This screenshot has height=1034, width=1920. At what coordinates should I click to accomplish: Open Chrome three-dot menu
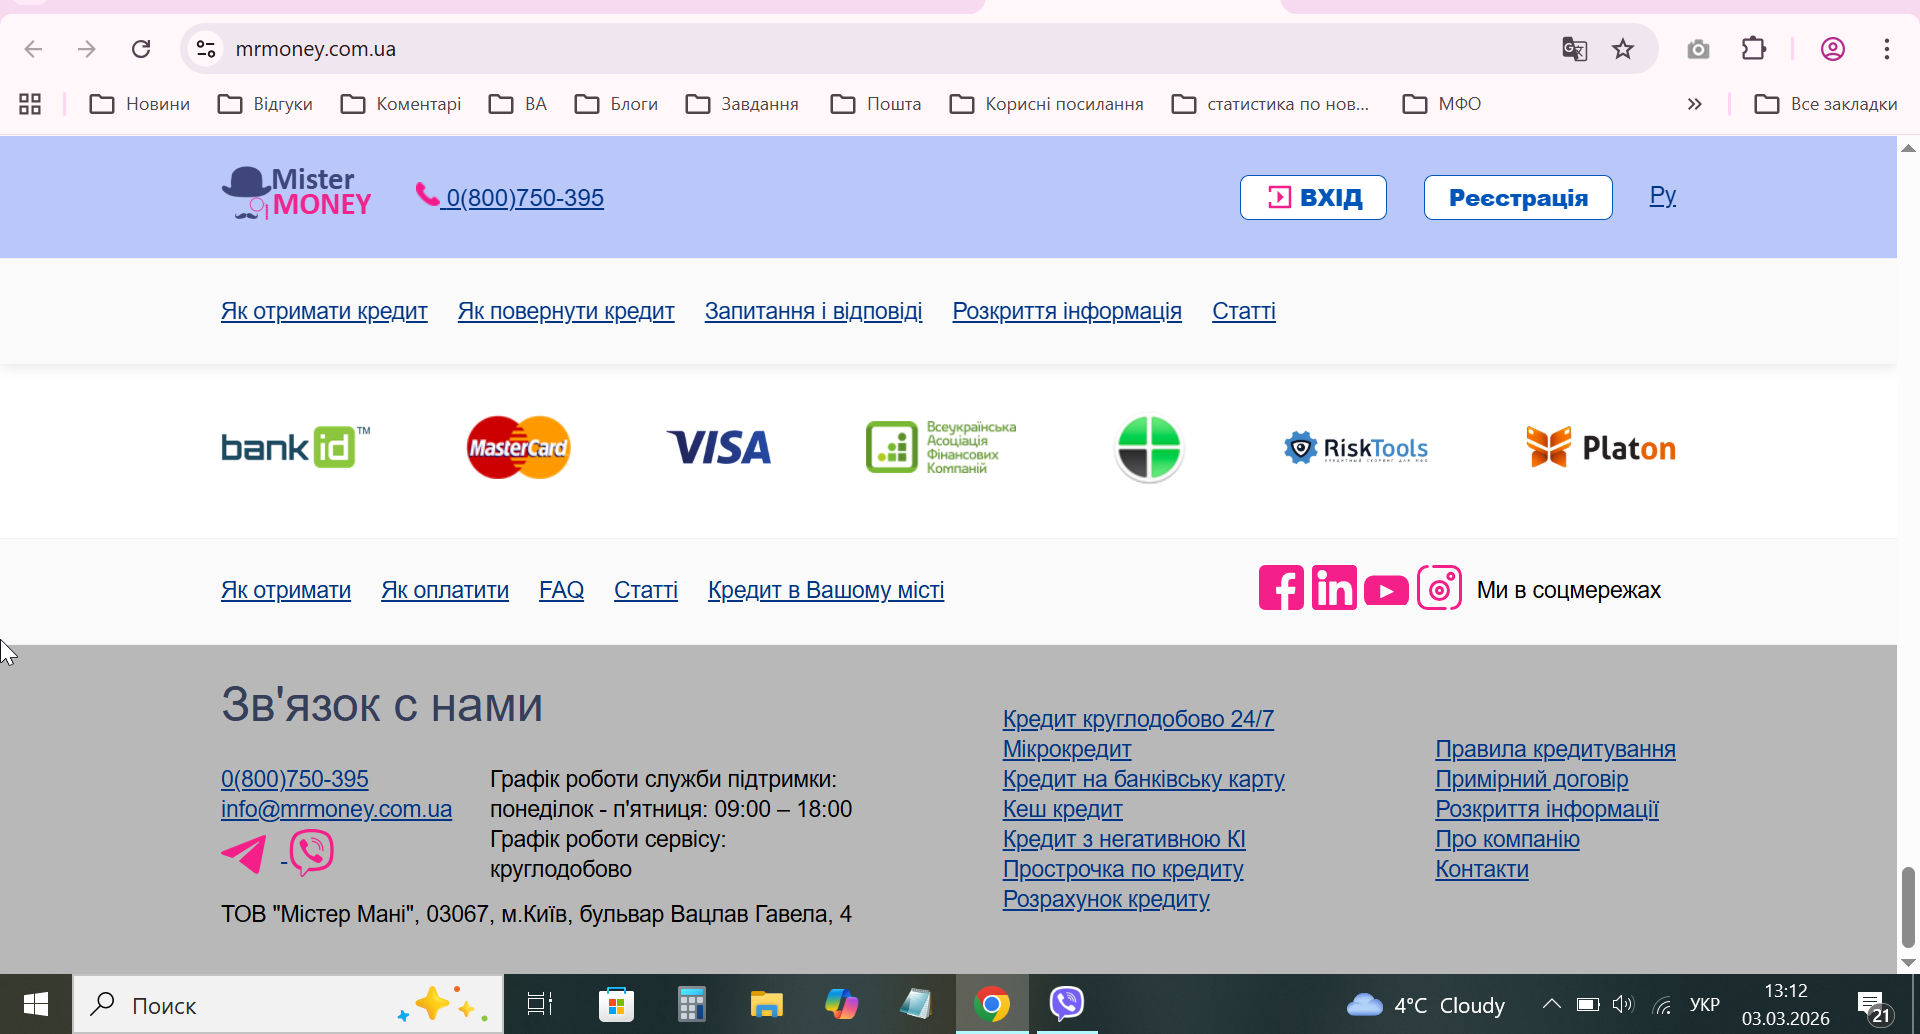(x=1887, y=49)
